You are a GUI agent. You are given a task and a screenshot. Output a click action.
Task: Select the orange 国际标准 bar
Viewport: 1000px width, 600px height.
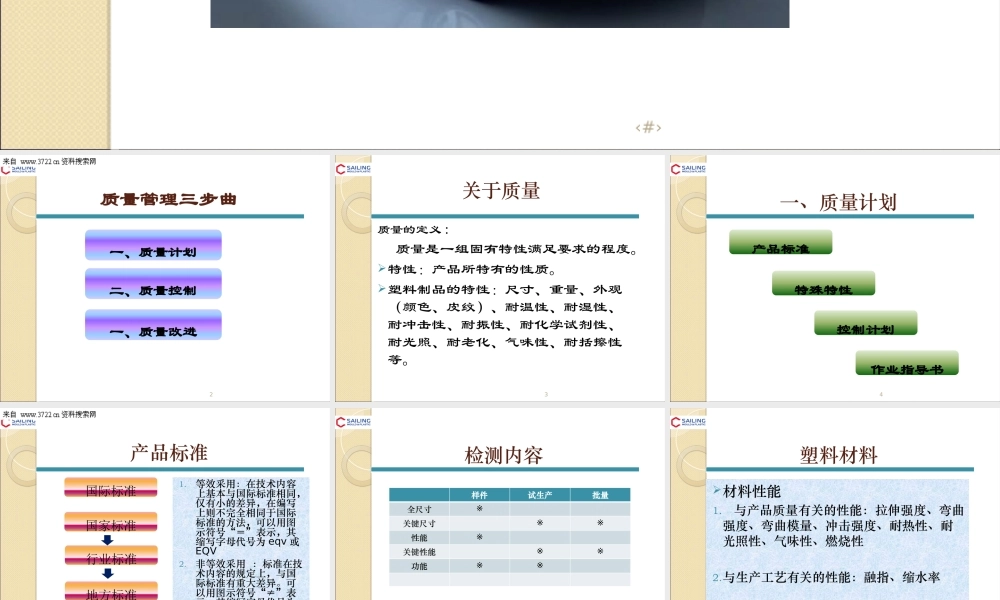[x=111, y=488]
